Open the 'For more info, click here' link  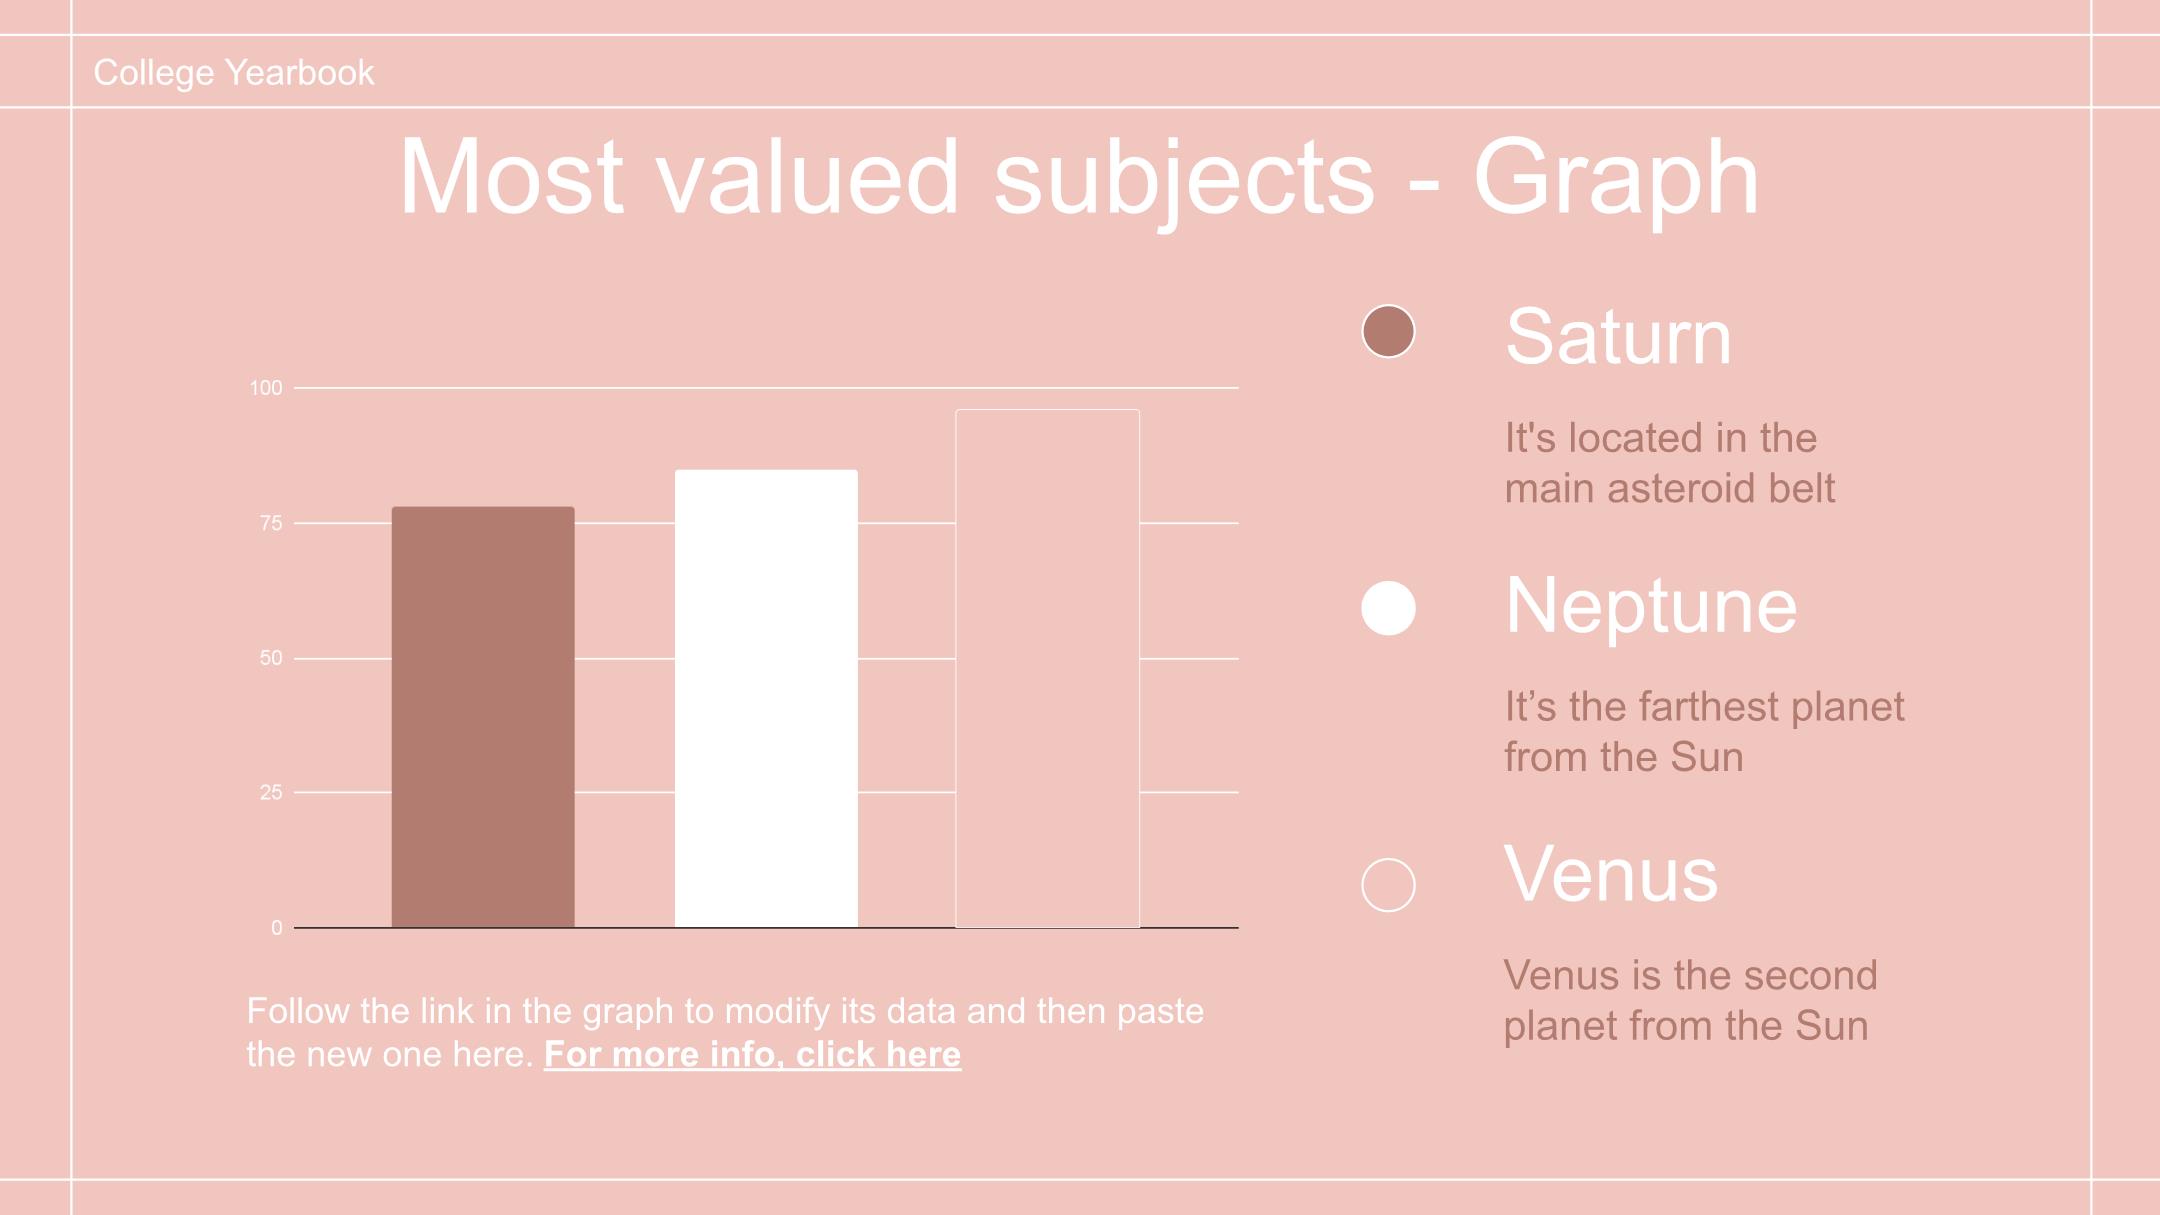pos(752,1054)
